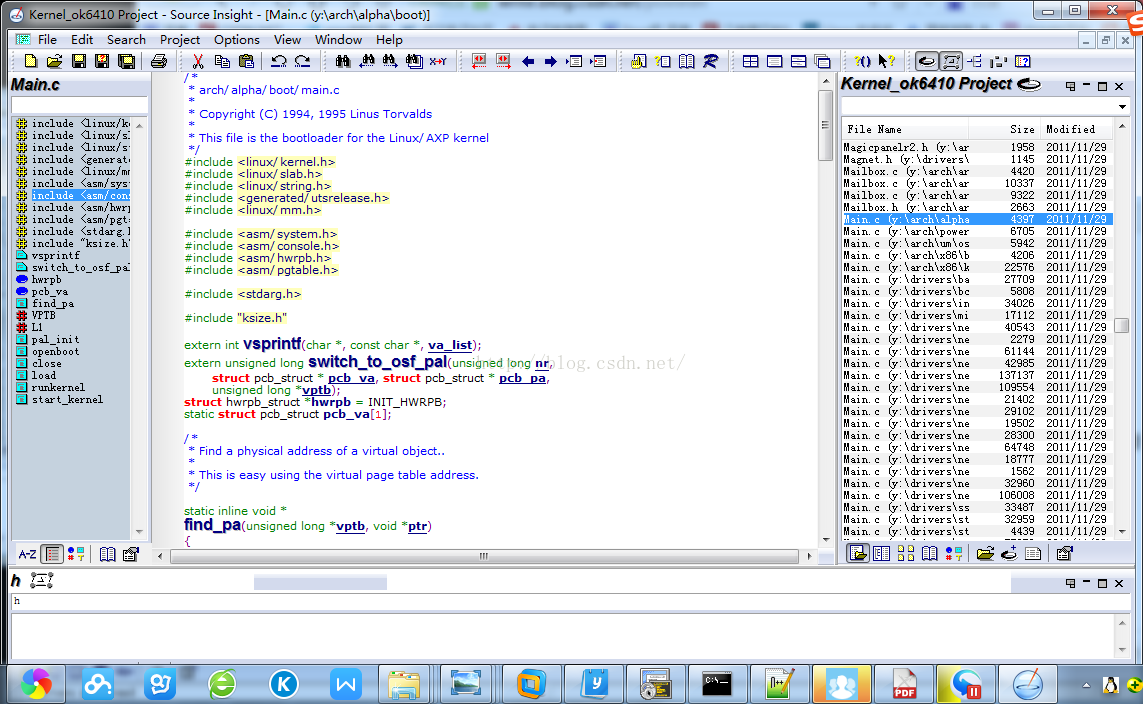Toggle the Context Window toolbar button
1143x704 pixels.
(x=951, y=61)
